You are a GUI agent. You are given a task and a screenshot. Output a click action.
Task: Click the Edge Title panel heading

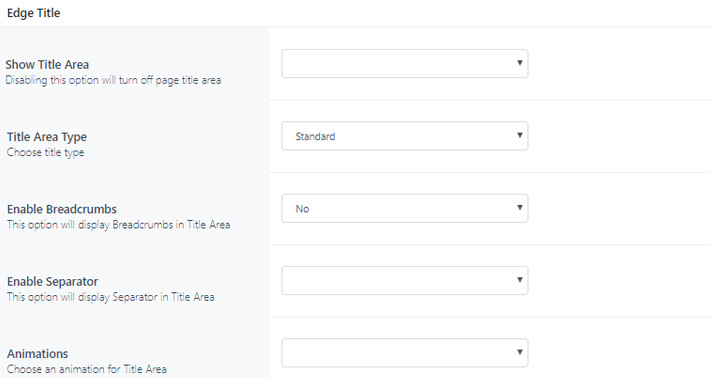tap(34, 13)
